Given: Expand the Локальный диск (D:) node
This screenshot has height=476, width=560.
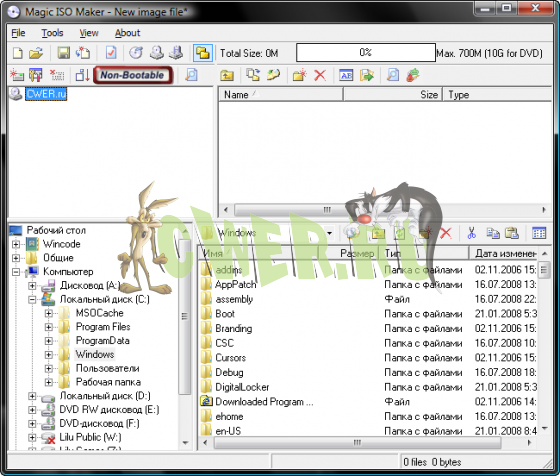Looking at the screenshot, I should point(32,396).
